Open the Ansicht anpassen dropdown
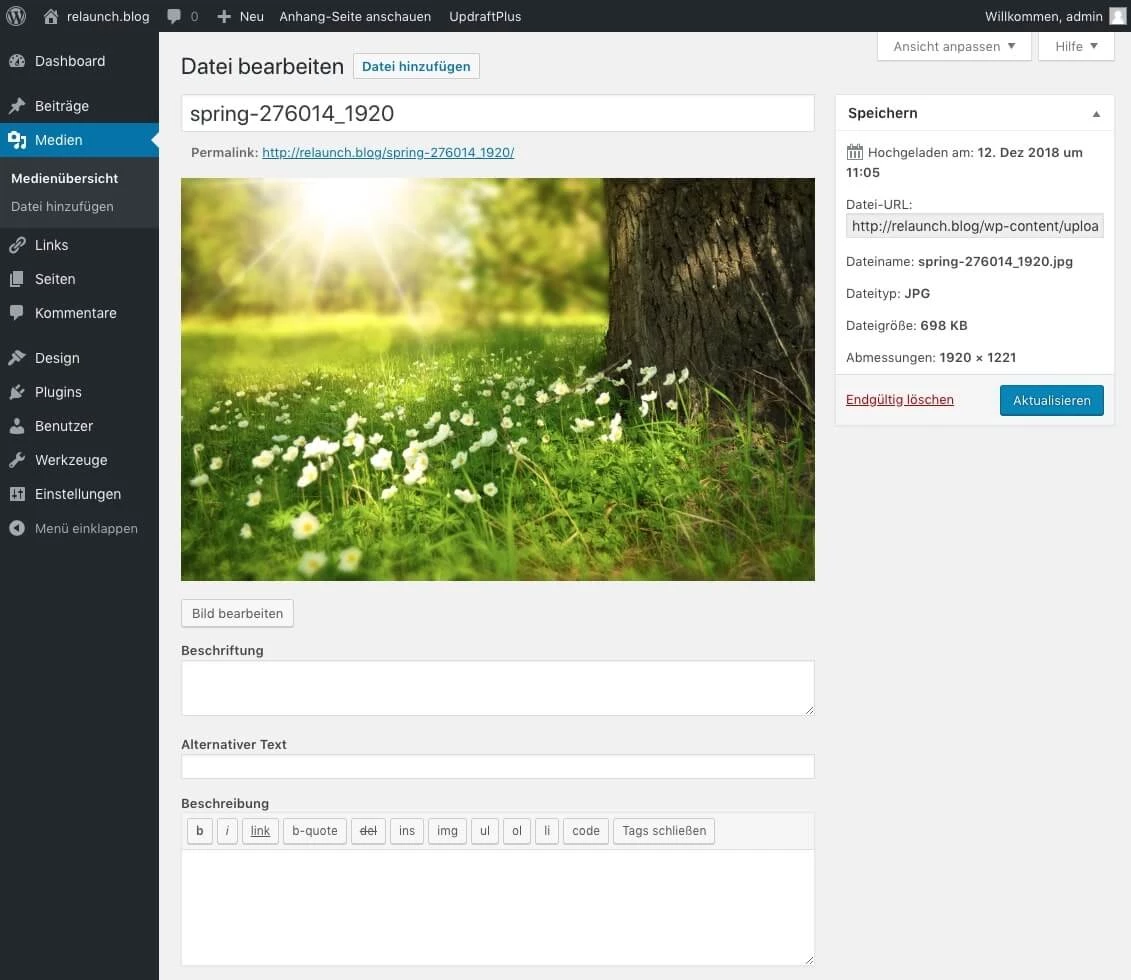Screen dimensions: 1131x980 (x=953, y=46)
